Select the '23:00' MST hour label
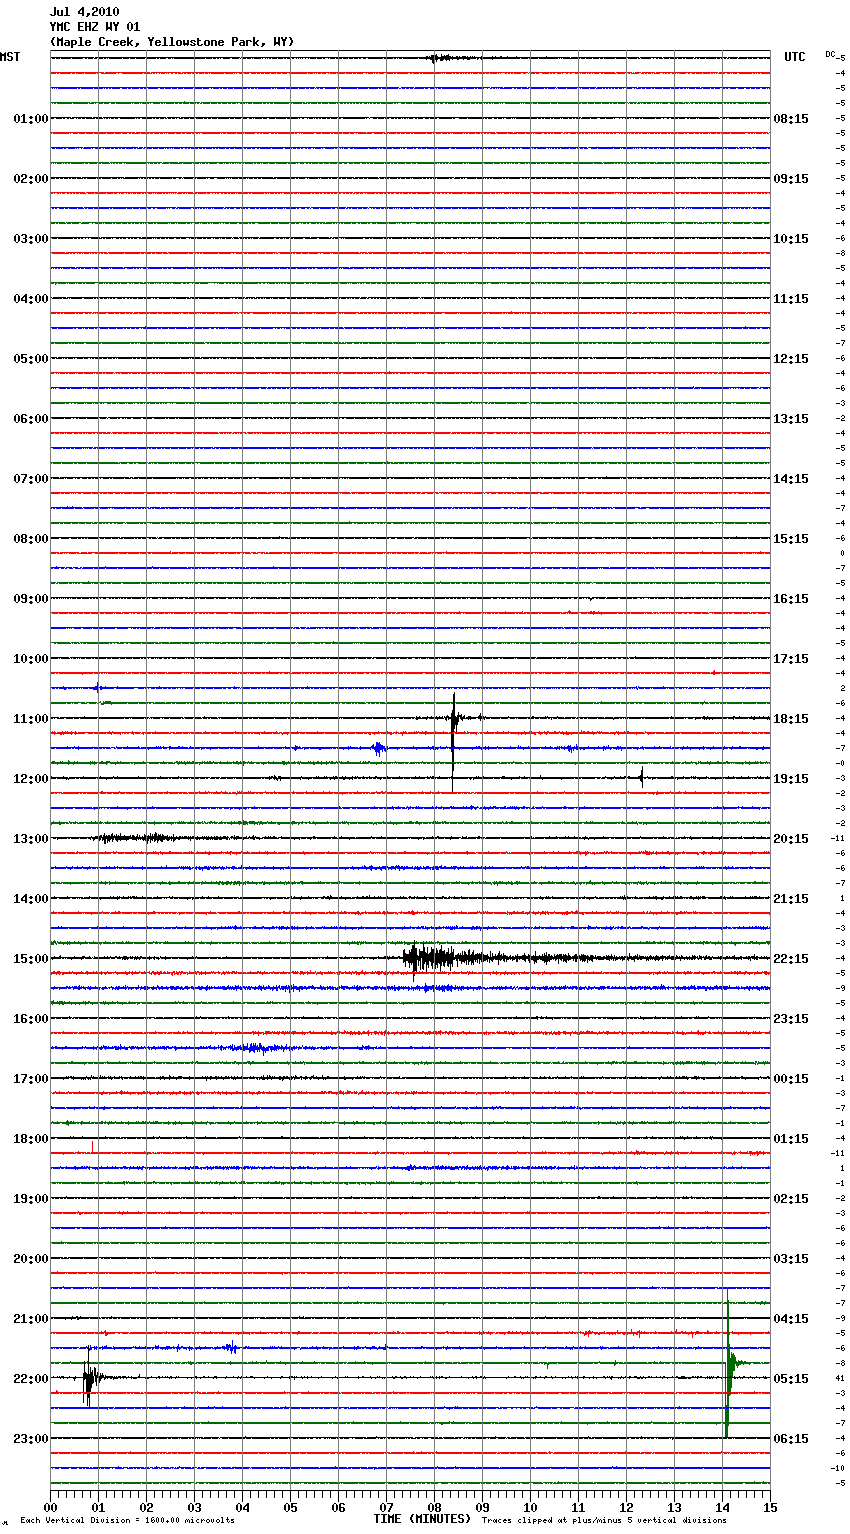Image resolution: width=850 pixels, height=1534 pixels. click(30, 1439)
